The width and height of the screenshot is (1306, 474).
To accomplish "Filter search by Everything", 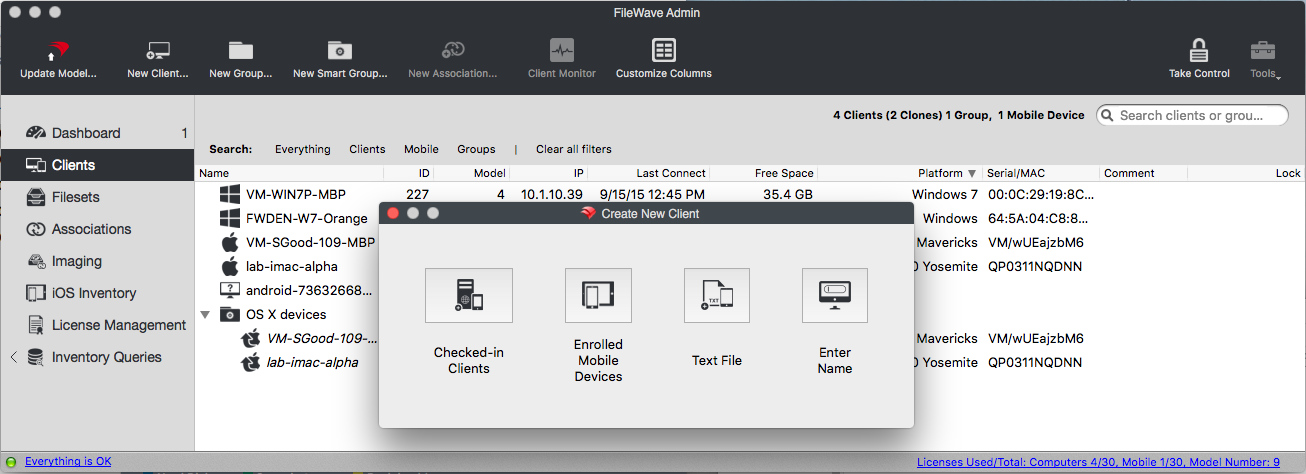I will [x=303, y=149].
